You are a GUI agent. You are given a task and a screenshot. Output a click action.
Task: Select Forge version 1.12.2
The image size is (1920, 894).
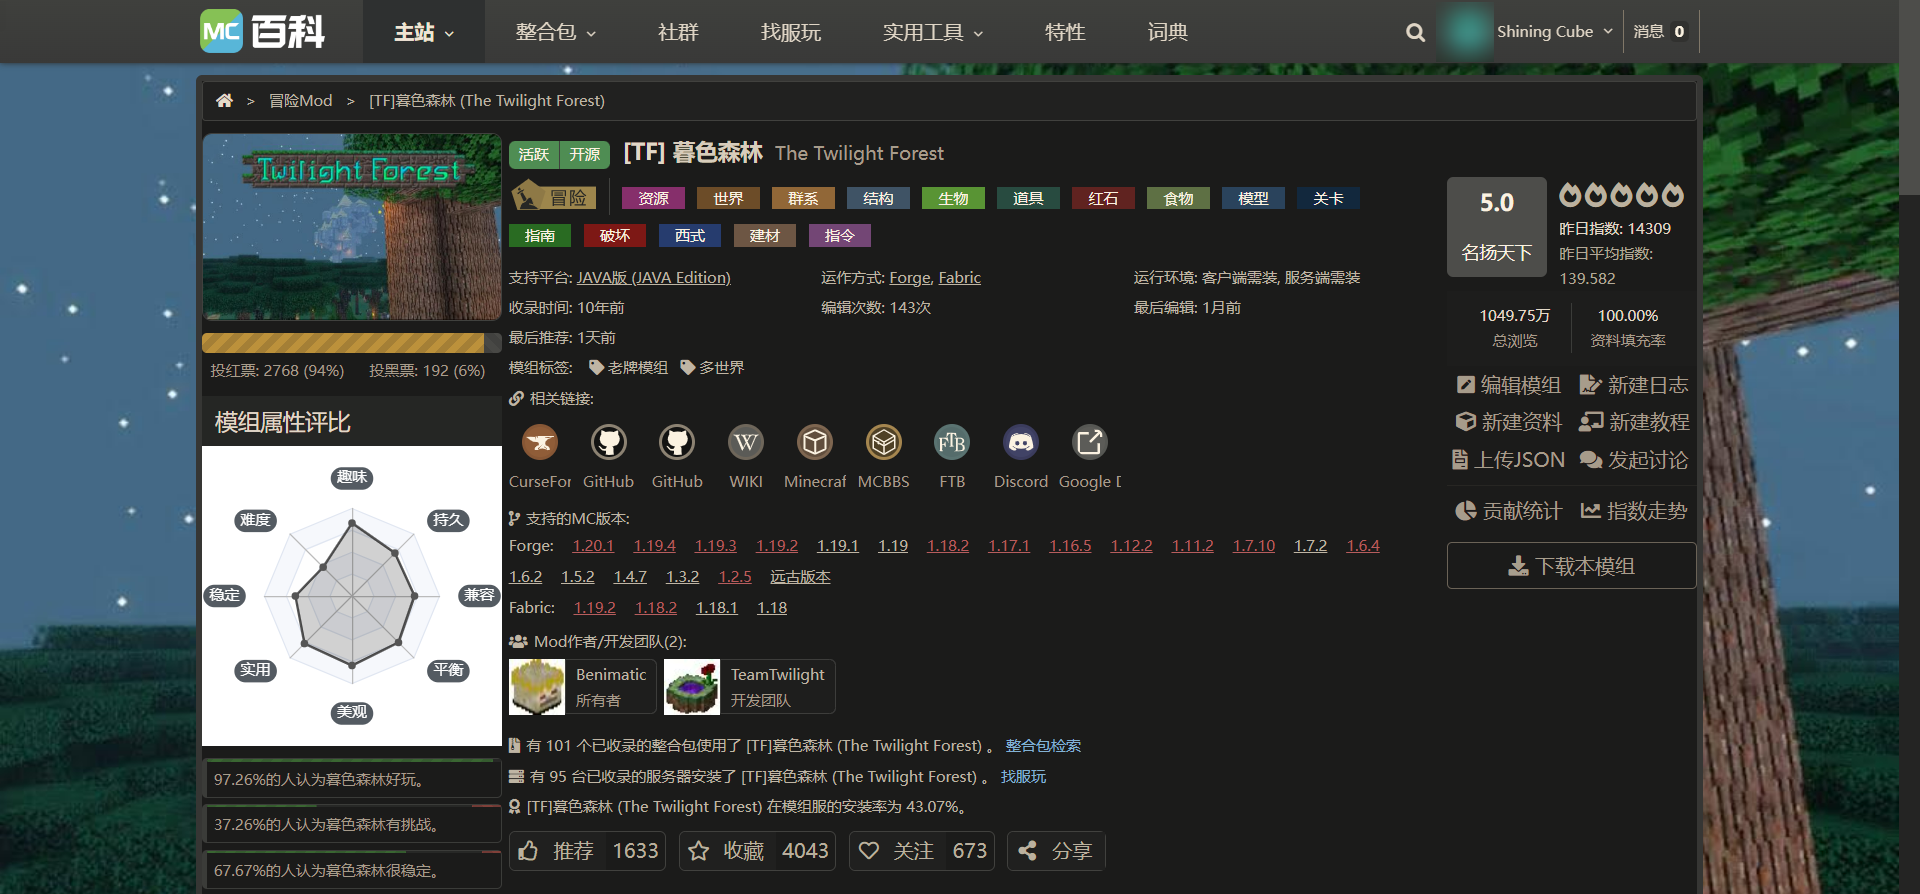pyautogui.click(x=1131, y=546)
